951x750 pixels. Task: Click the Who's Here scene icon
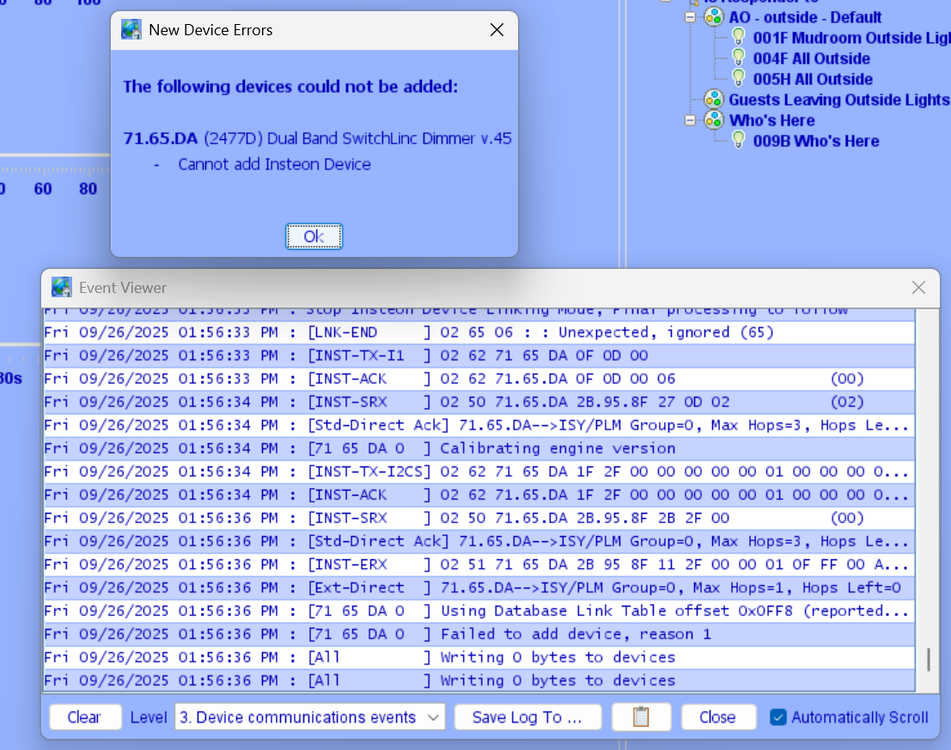click(714, 120)
